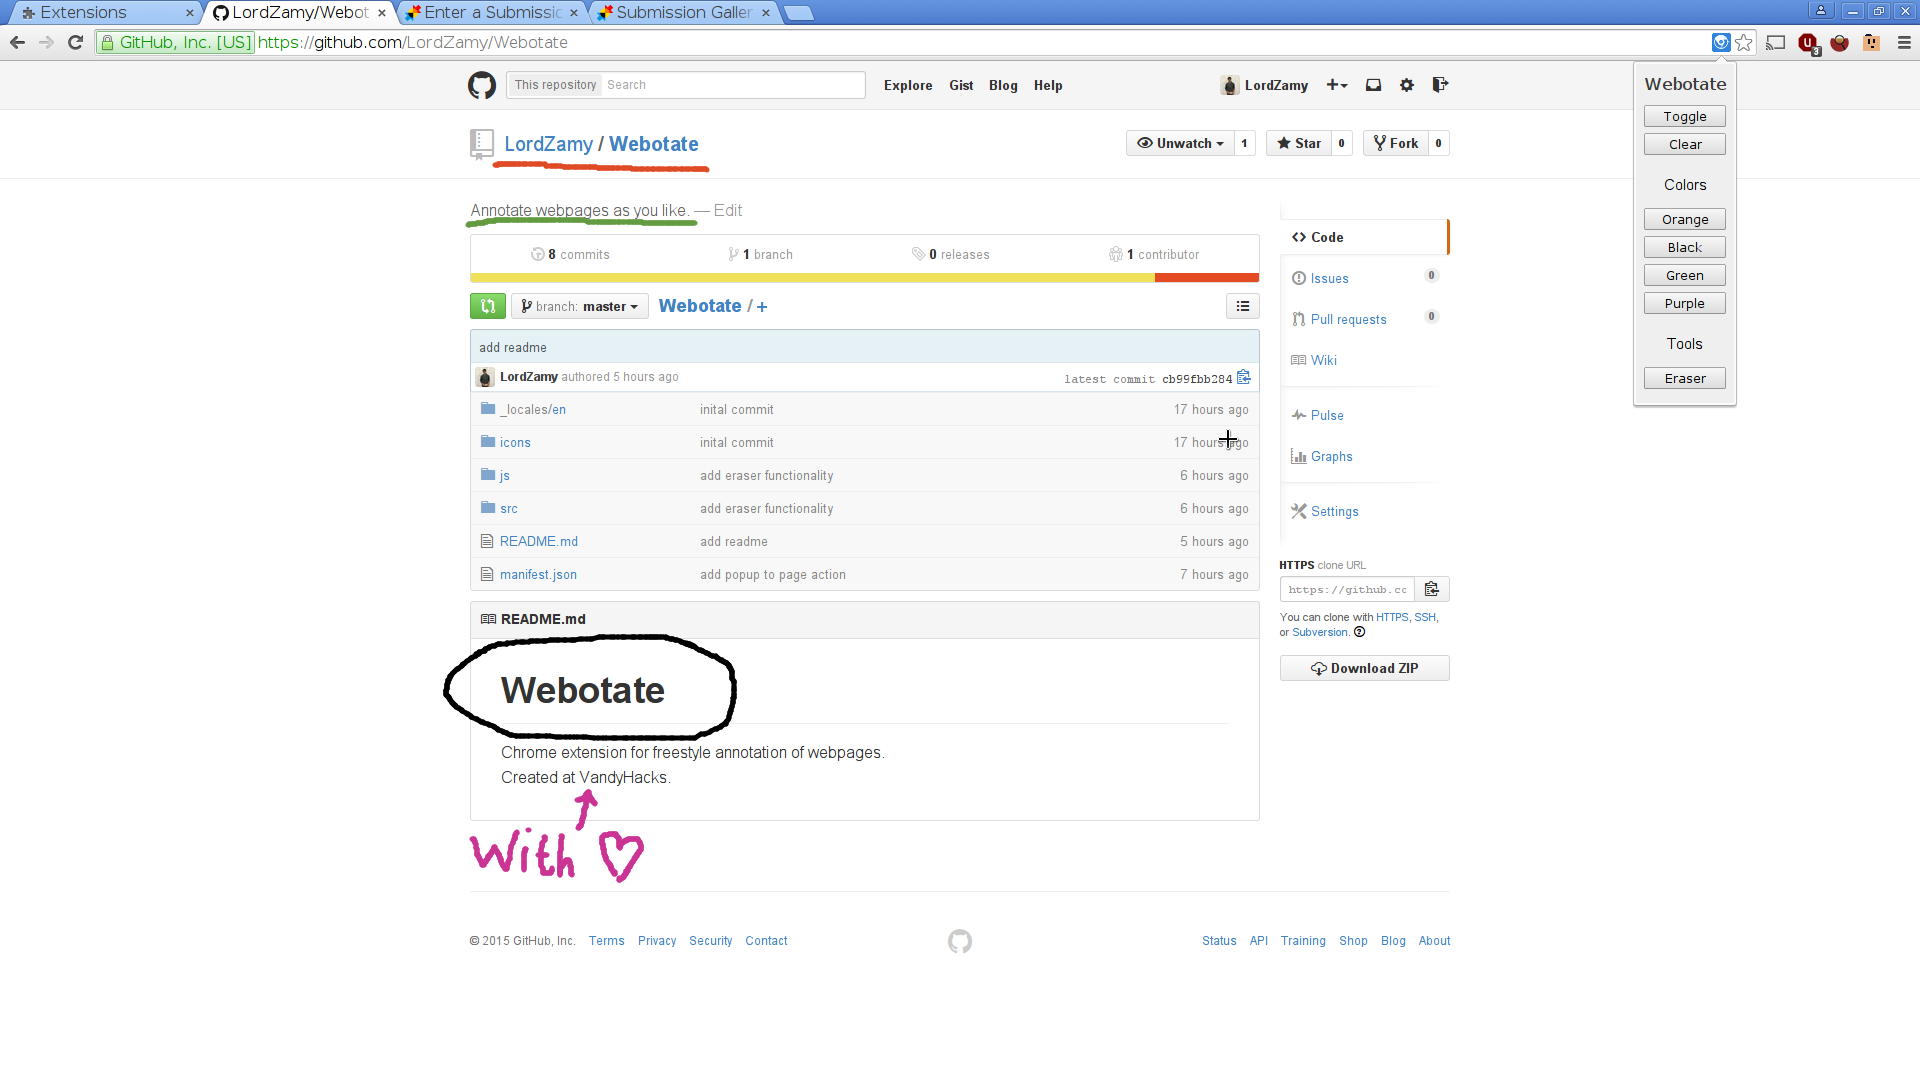Copy HTTPS clone URL to clipboard
Image resolution: width=1920 pixels, height=1080 pixels.
1431,589
